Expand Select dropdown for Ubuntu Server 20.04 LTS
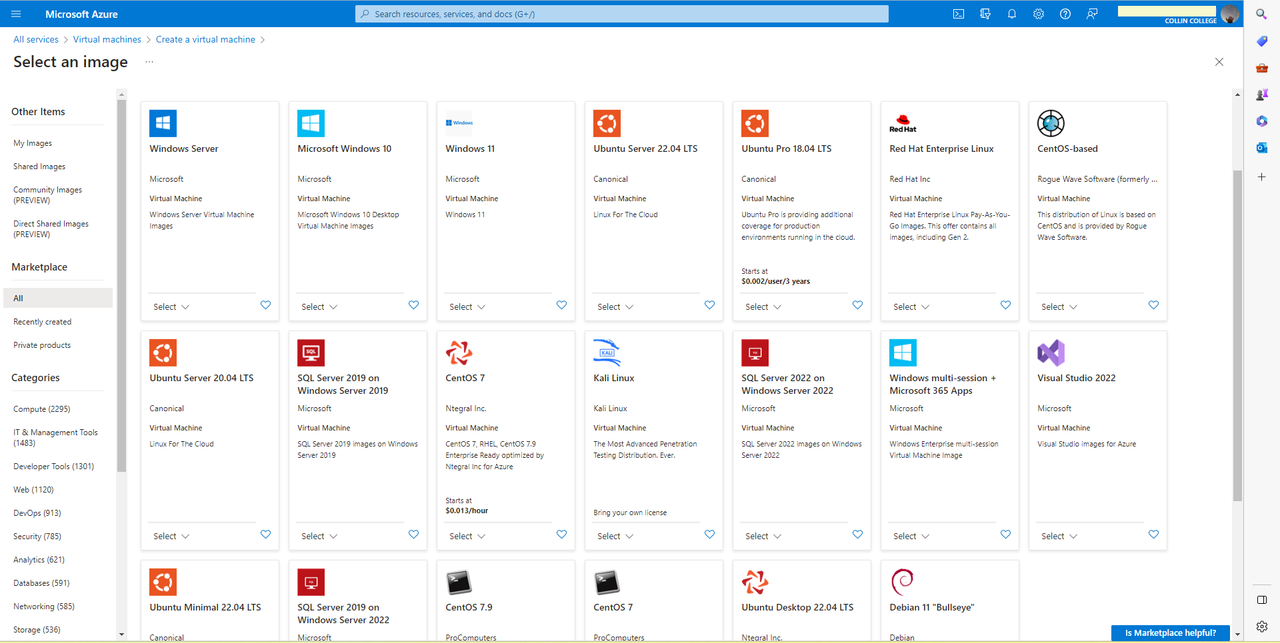Screen dimensions: 1280x643 171,536
